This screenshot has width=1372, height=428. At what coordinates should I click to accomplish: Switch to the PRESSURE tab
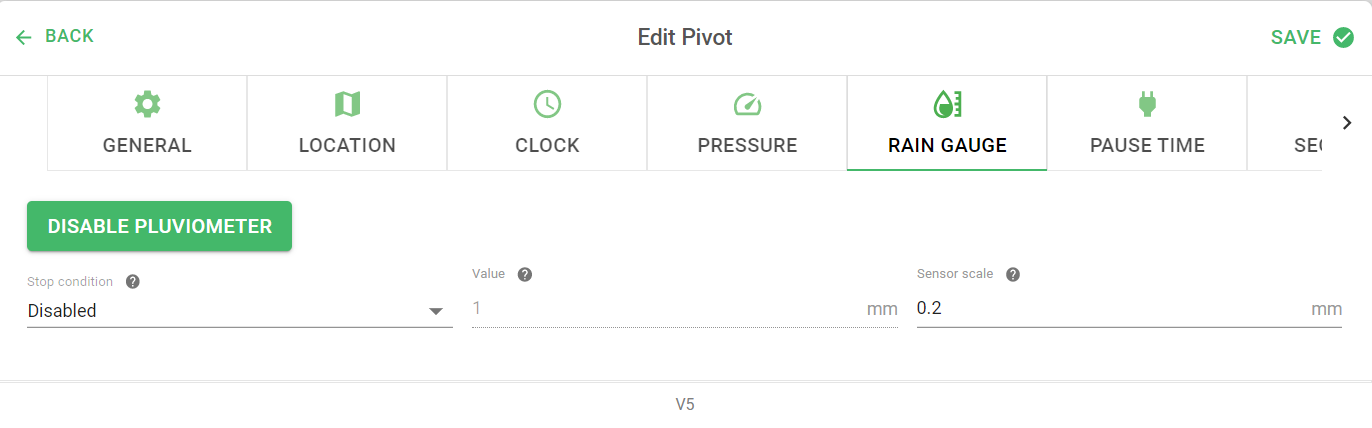pyautogui.click(x=747, y=123)
